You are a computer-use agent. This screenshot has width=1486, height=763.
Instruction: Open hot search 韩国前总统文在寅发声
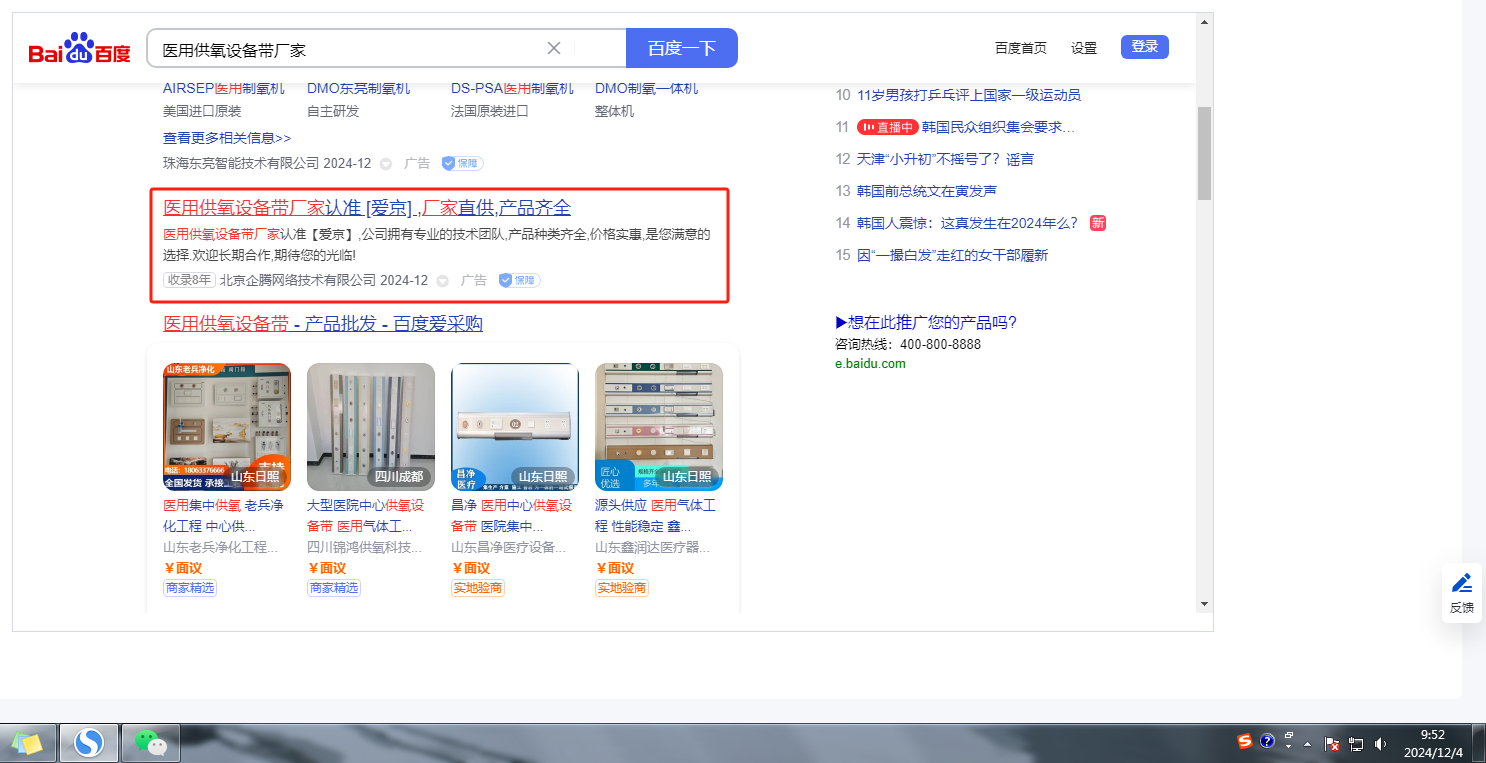(927, 191)
